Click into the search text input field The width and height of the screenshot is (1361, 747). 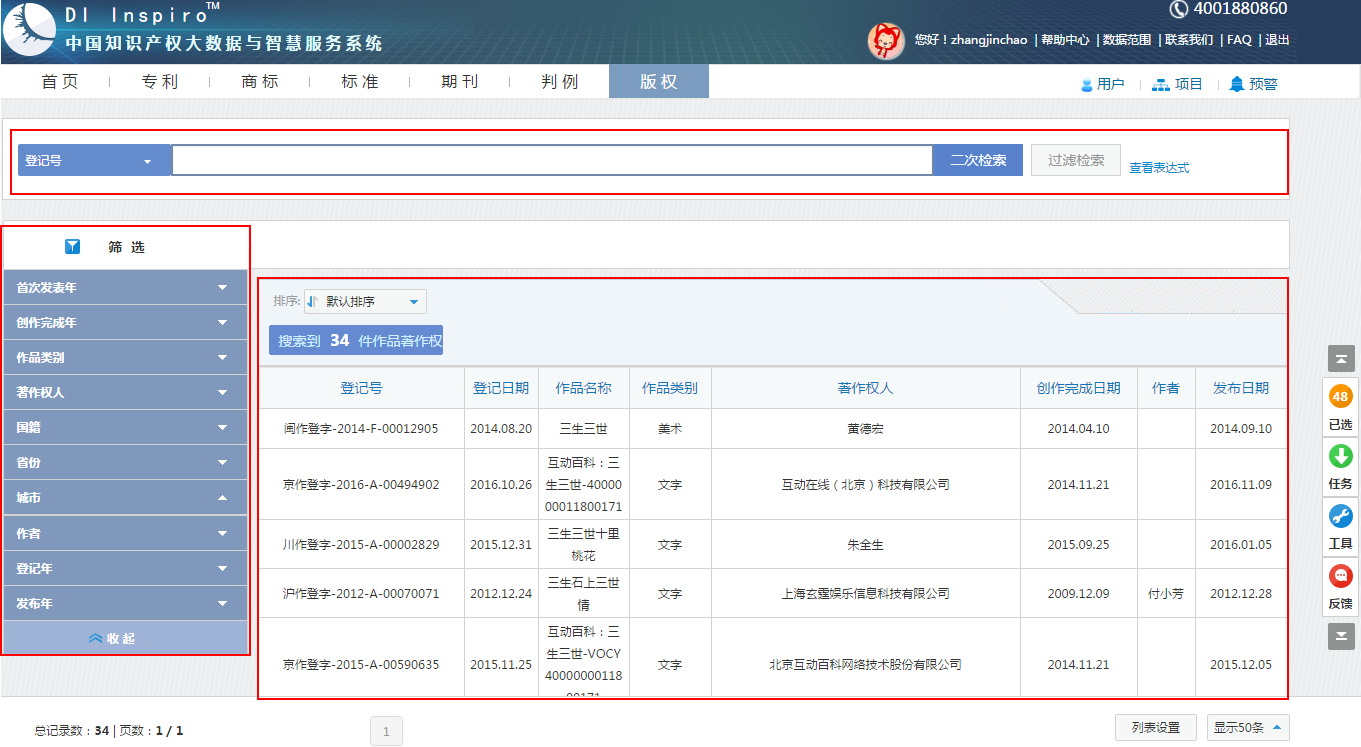click(x=552, y=160)
